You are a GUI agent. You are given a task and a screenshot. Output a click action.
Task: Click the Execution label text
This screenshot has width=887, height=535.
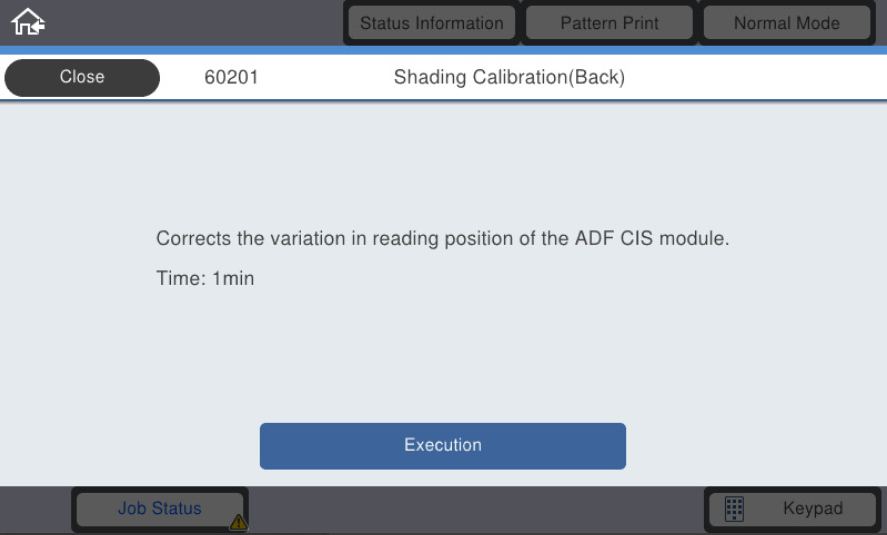443,445
